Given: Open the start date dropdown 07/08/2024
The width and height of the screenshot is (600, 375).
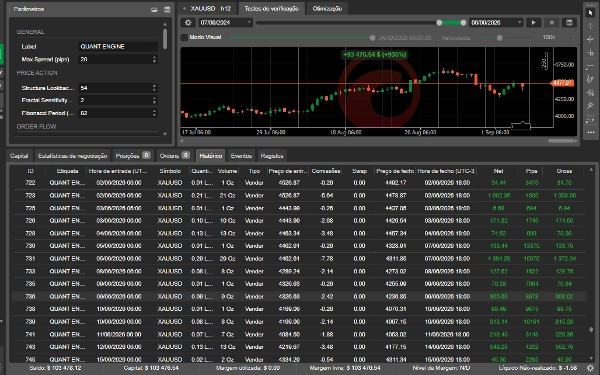Looking at the screenshot, I should coord(225,23).
